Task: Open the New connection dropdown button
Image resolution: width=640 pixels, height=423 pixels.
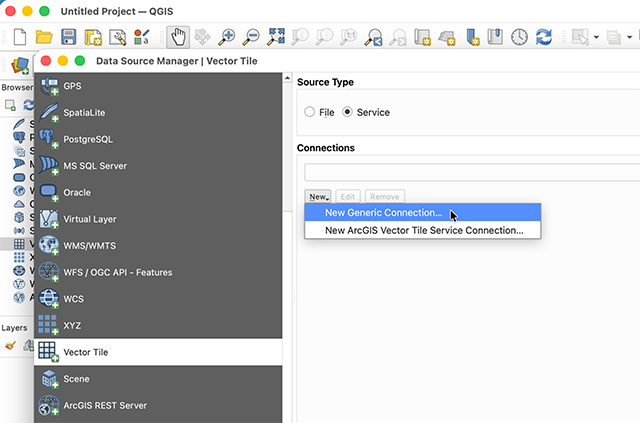Action: click(x=318, y=197)
